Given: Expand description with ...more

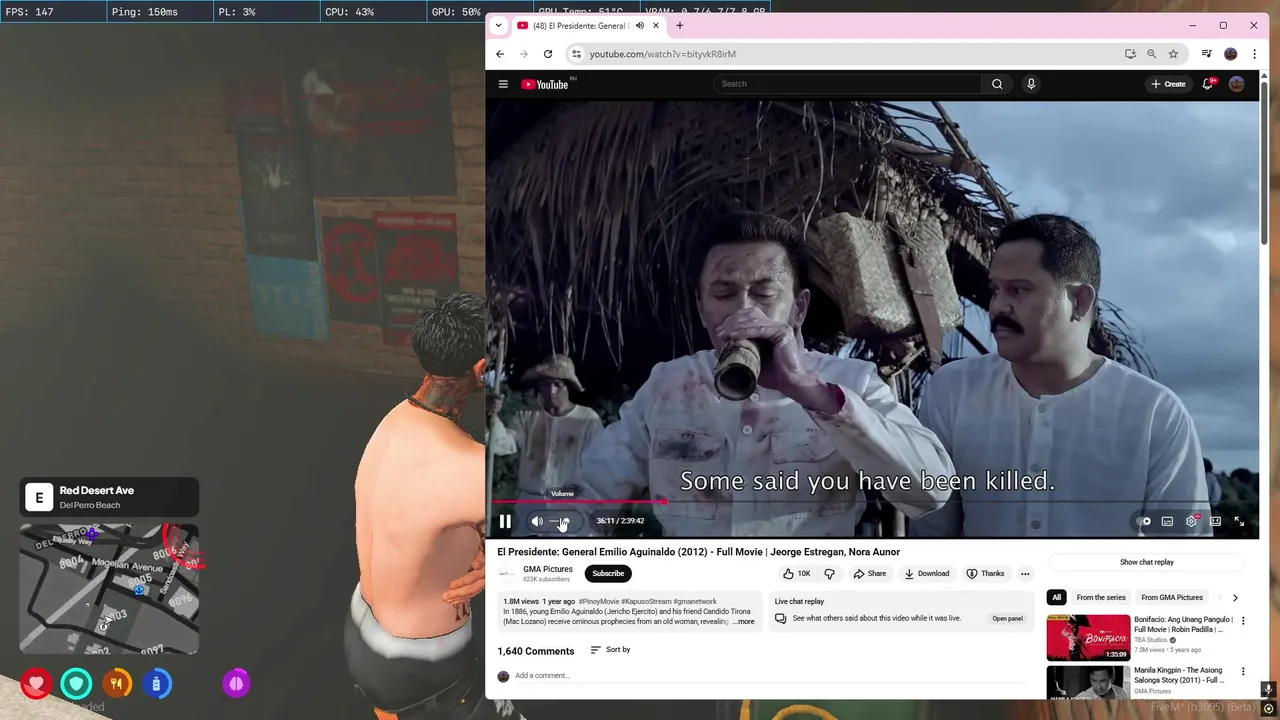Looking at the screenshot, I should pyautogui.click(x=744, y=622).
